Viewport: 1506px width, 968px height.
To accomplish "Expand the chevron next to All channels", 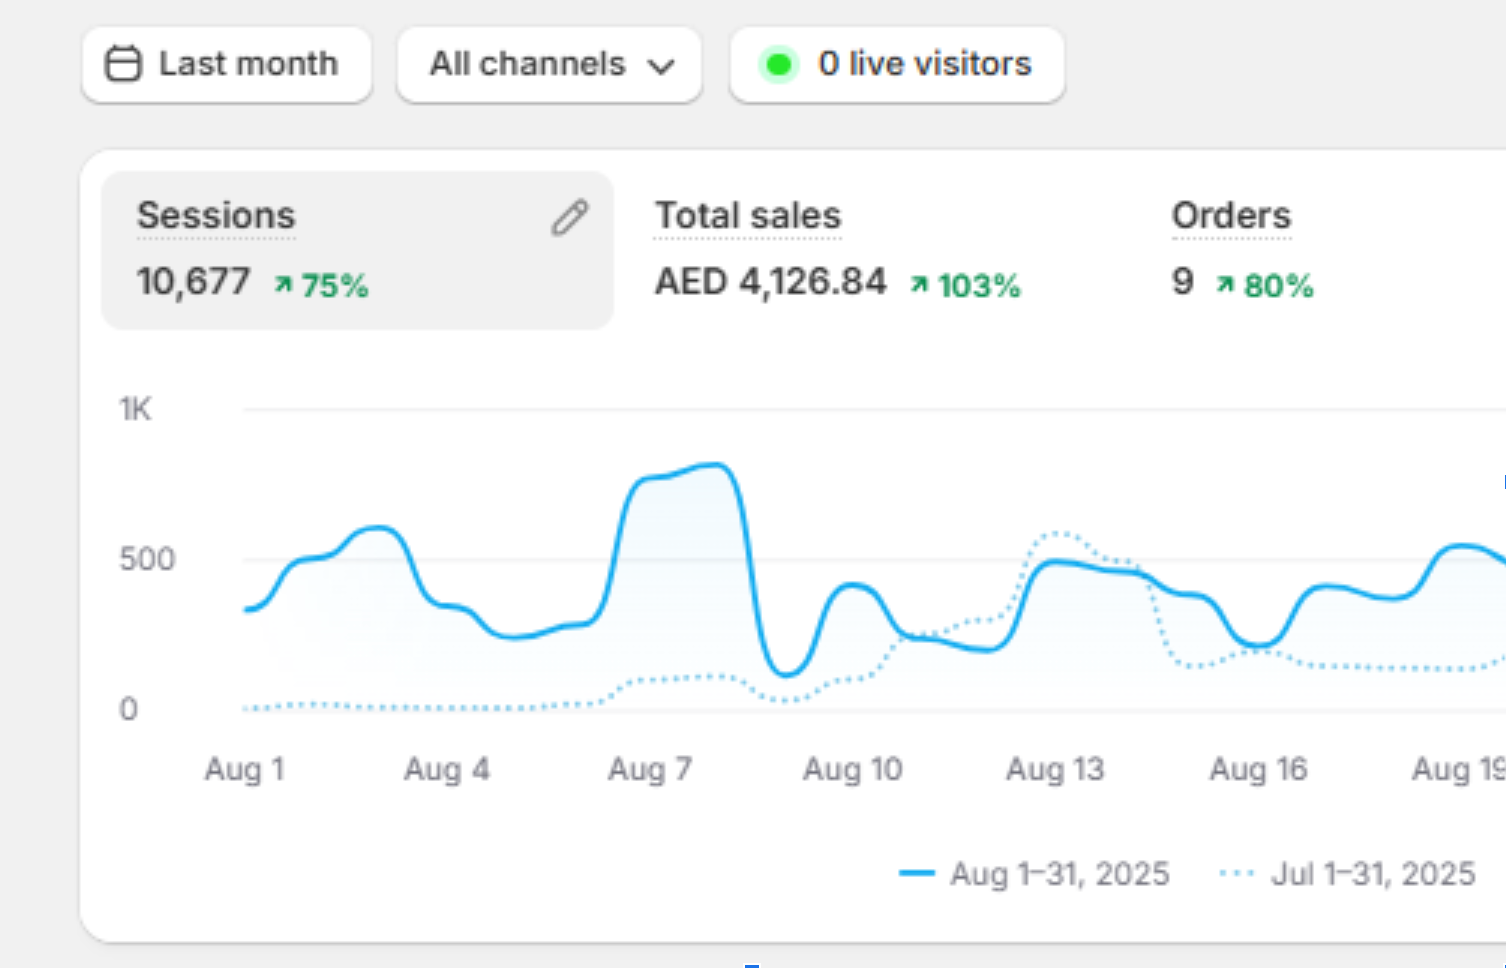I will point(661,67).
